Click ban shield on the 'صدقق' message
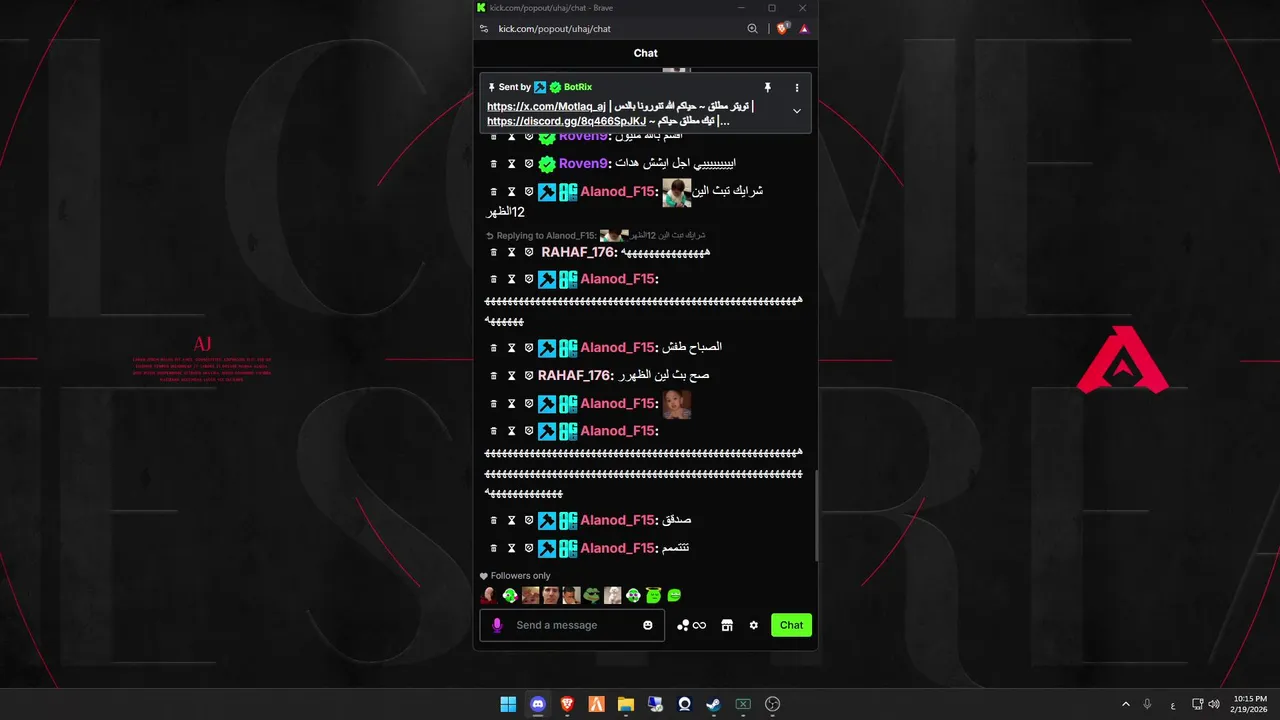Image resolution: width=1280 pixels, height=720 pixels. click(529, 520)
